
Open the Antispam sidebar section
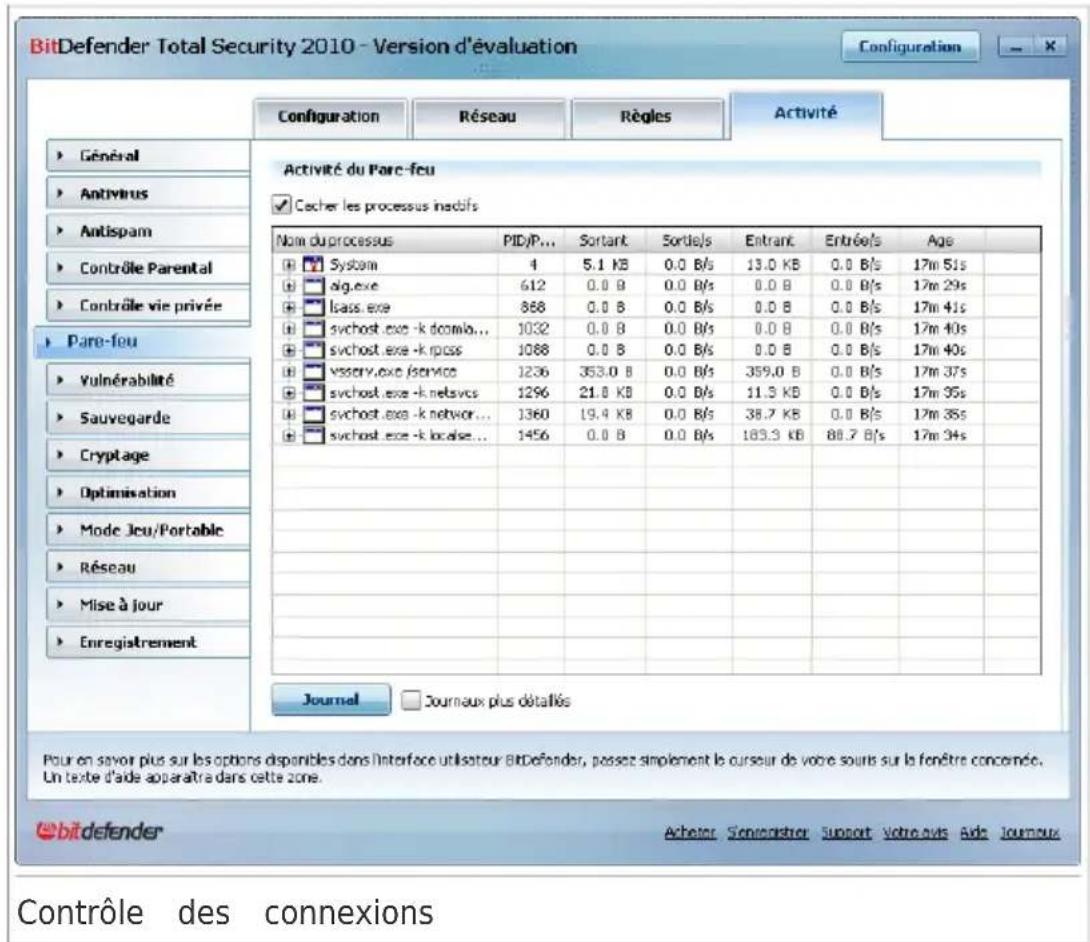pos(148,231)
